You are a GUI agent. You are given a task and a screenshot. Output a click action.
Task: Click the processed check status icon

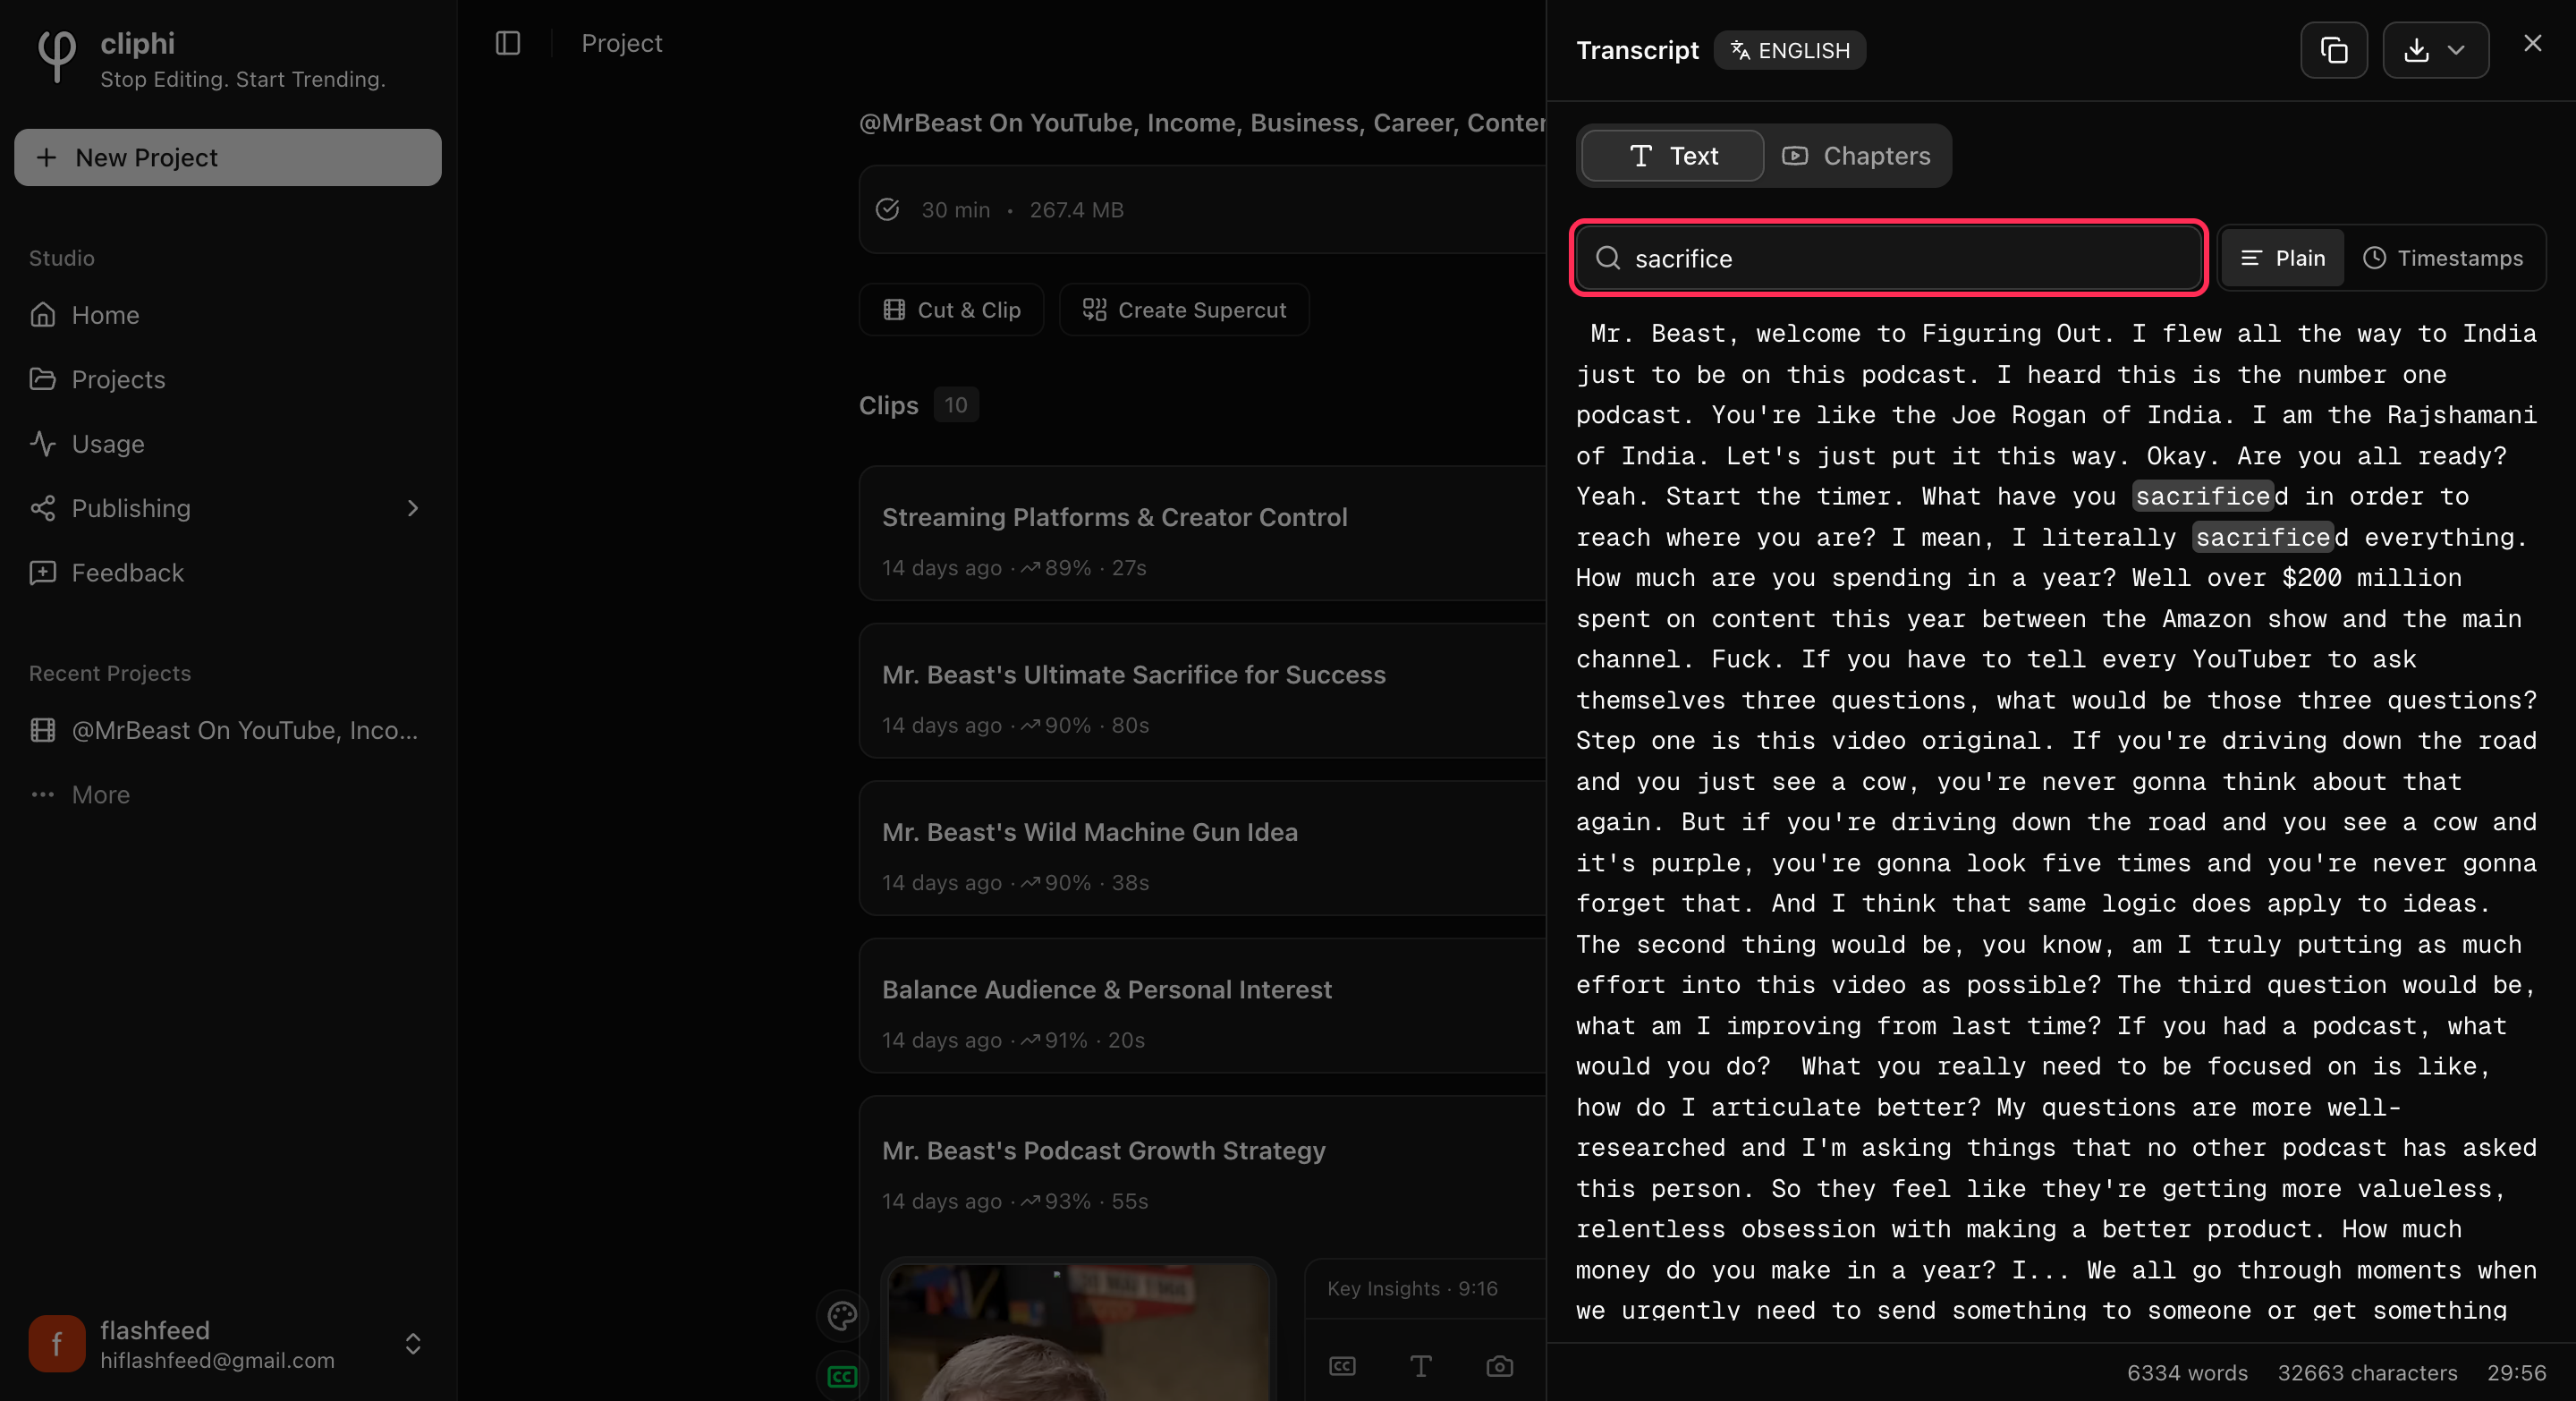pyautogui.click(x=888, y=209)
